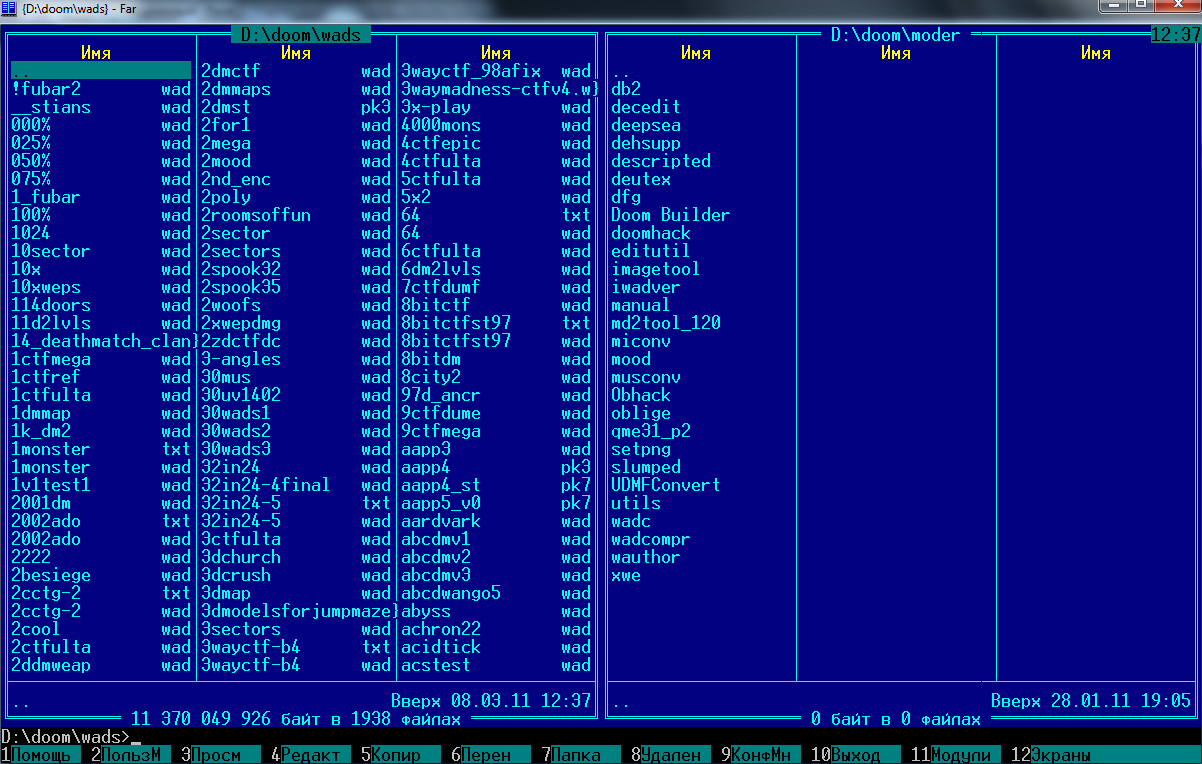
Task: Select the 32in24-4final wad file
Action: pyautogui.click(x=265, y=485)
